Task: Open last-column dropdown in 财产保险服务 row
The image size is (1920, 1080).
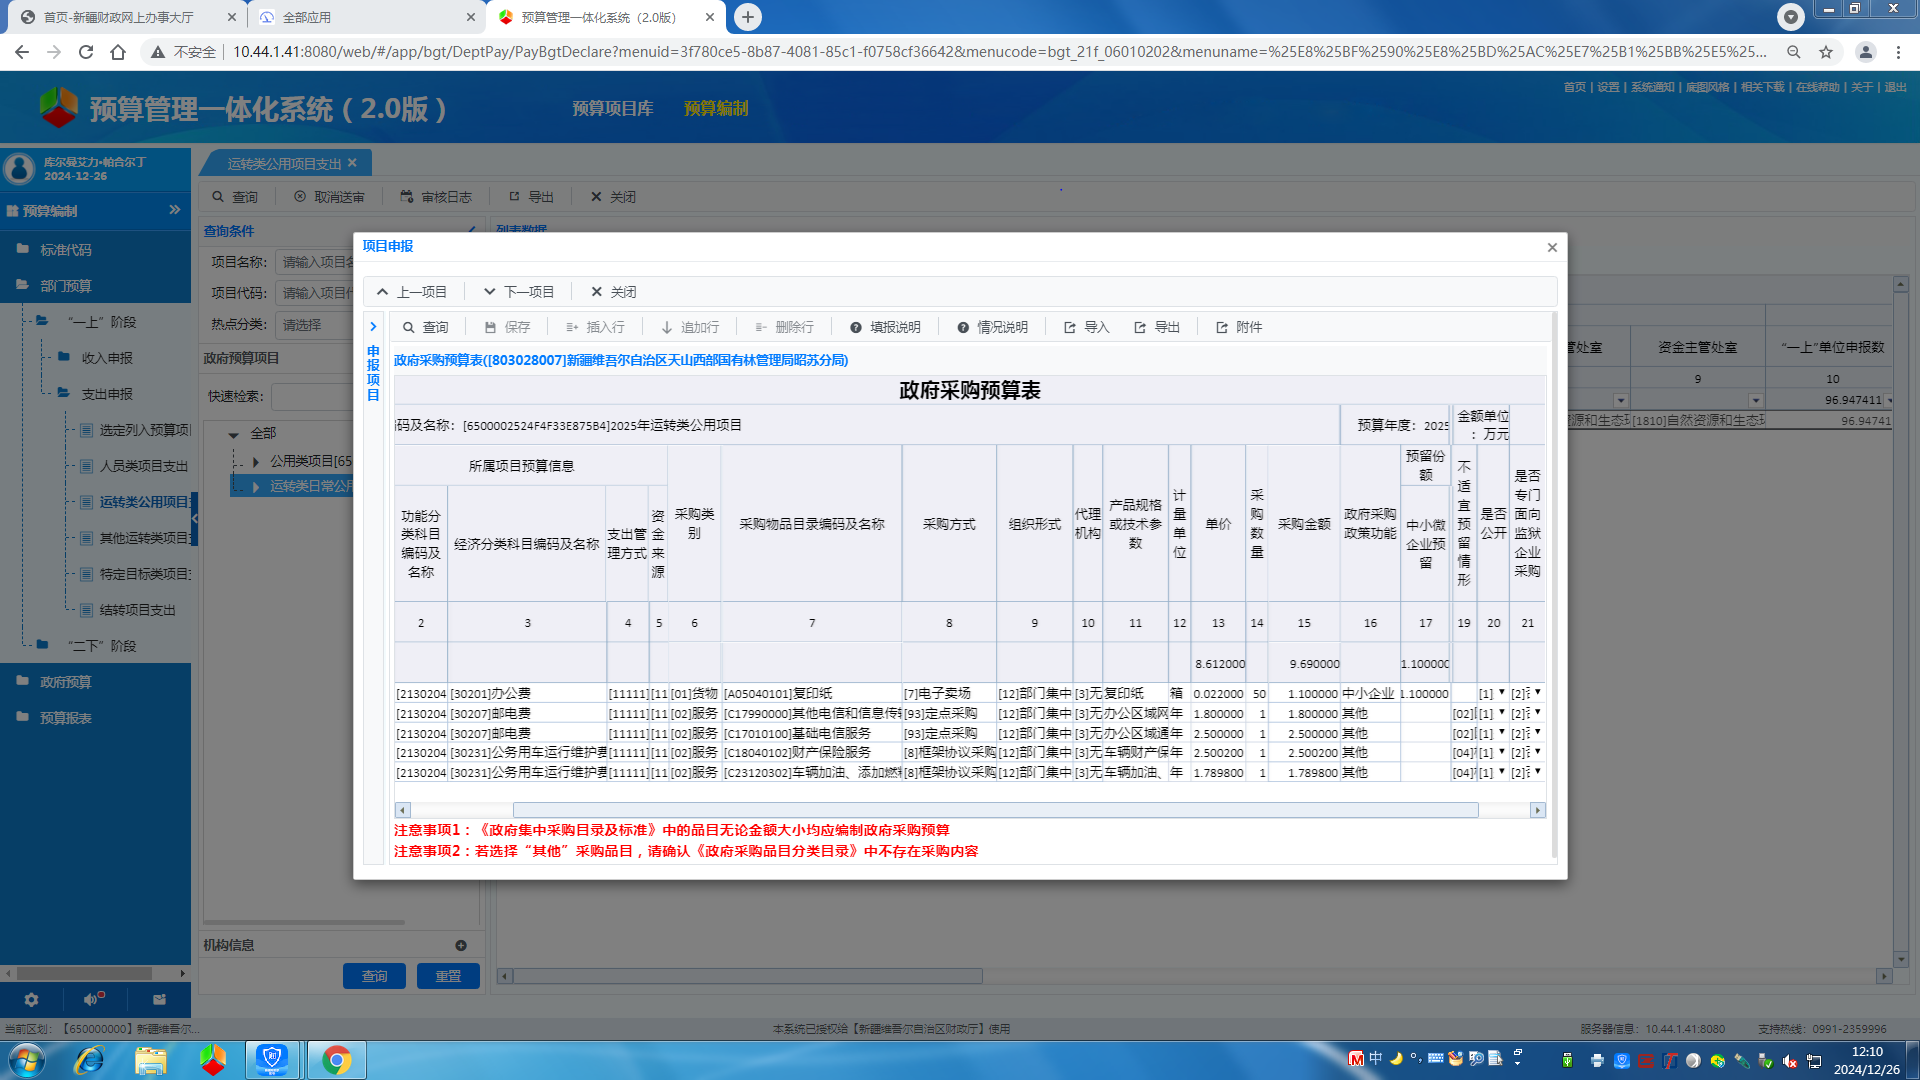Action: [1538, 752]
